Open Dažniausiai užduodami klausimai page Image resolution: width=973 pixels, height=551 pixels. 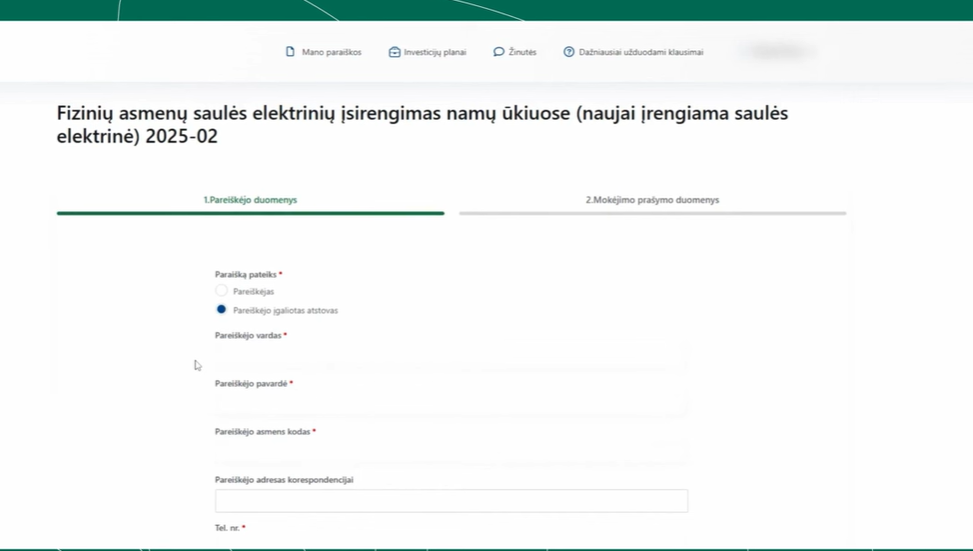click(x=641, y=52)
